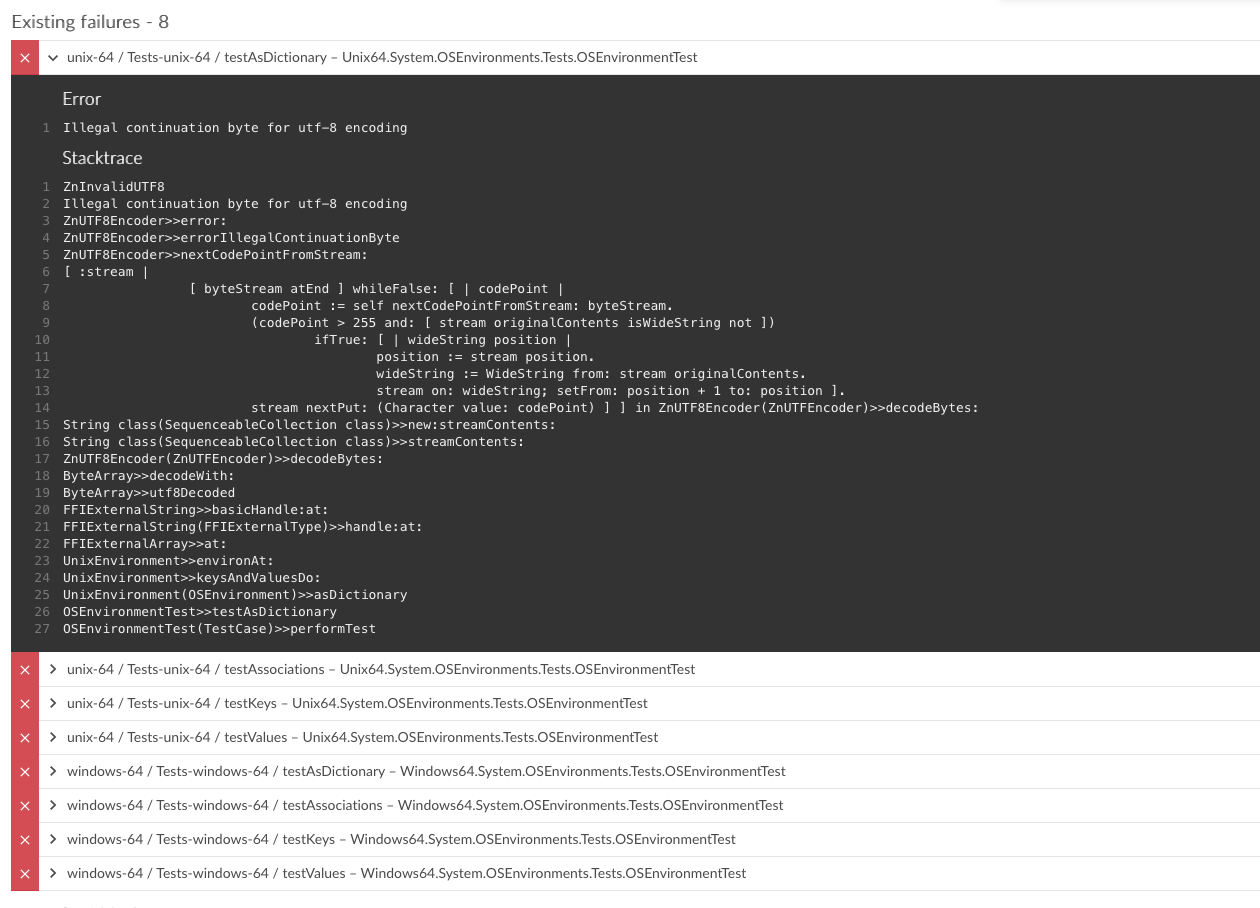
Task: Select line 'position := stream position.'
Action: point(485,357)
